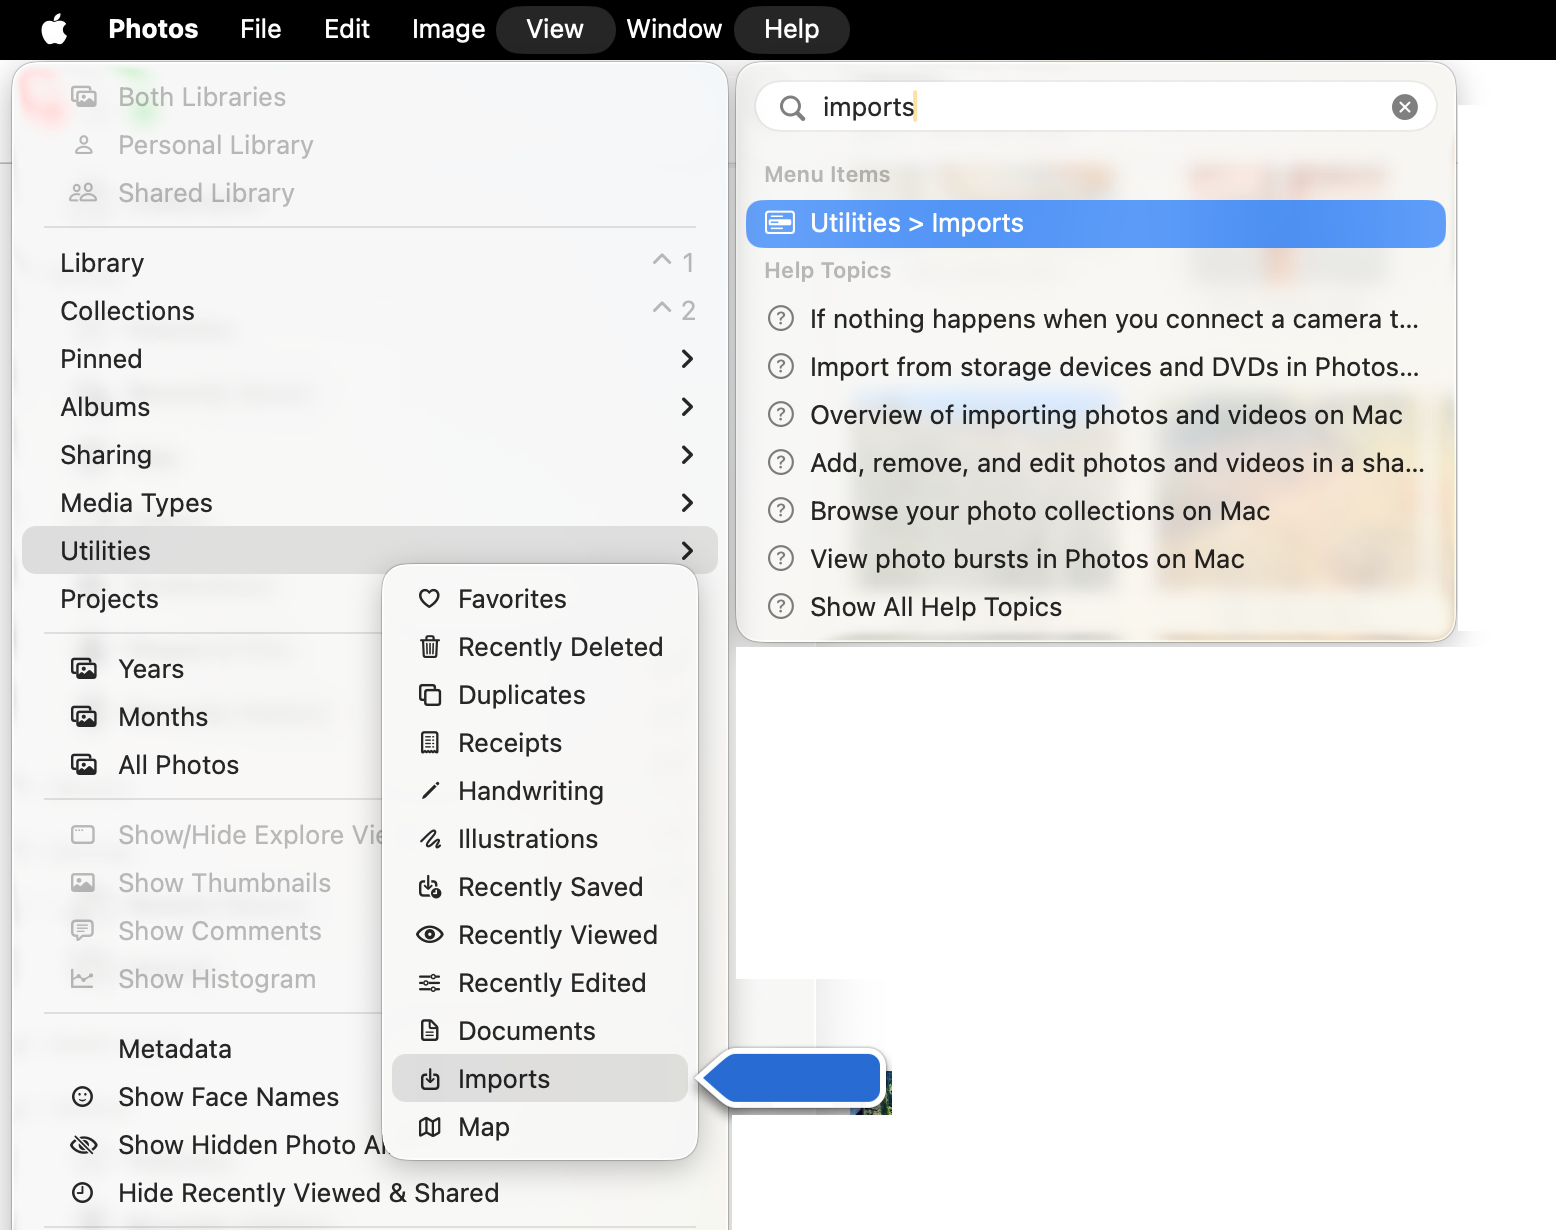Select Utilities > Imports search result
The height and width of the screenshot is (1230, 1556).
1096,223
